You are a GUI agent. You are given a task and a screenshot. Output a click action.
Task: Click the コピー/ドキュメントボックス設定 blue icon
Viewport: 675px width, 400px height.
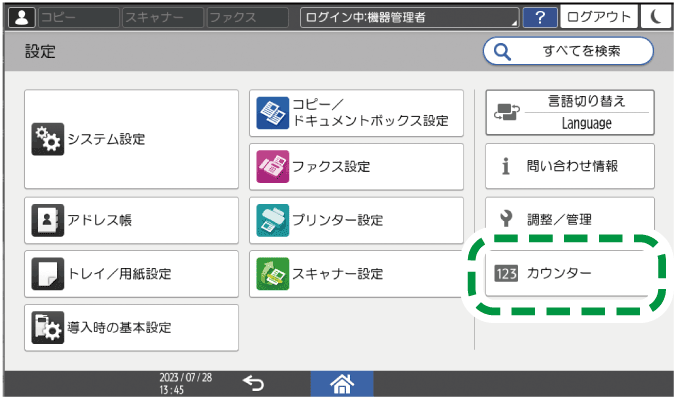(x=272, y=113)
